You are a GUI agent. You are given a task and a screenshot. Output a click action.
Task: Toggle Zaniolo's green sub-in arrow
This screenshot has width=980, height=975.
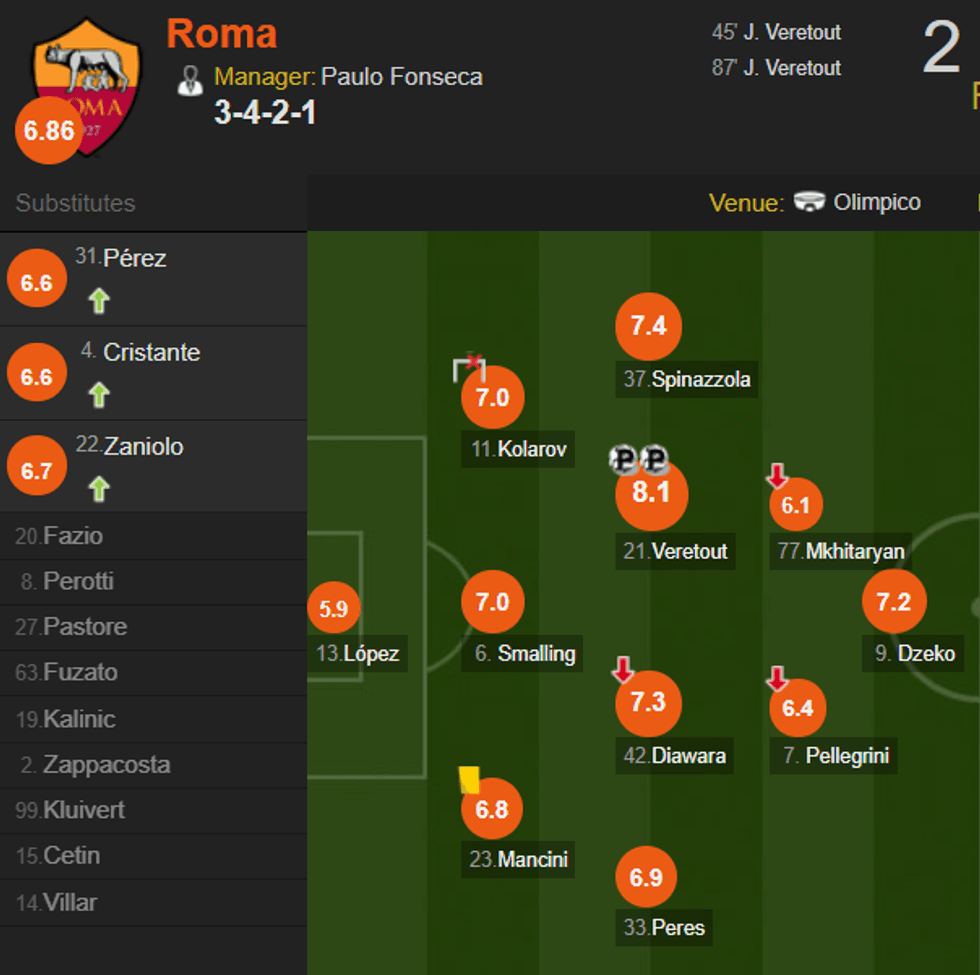pyautogui.click(x=98, y=487)
